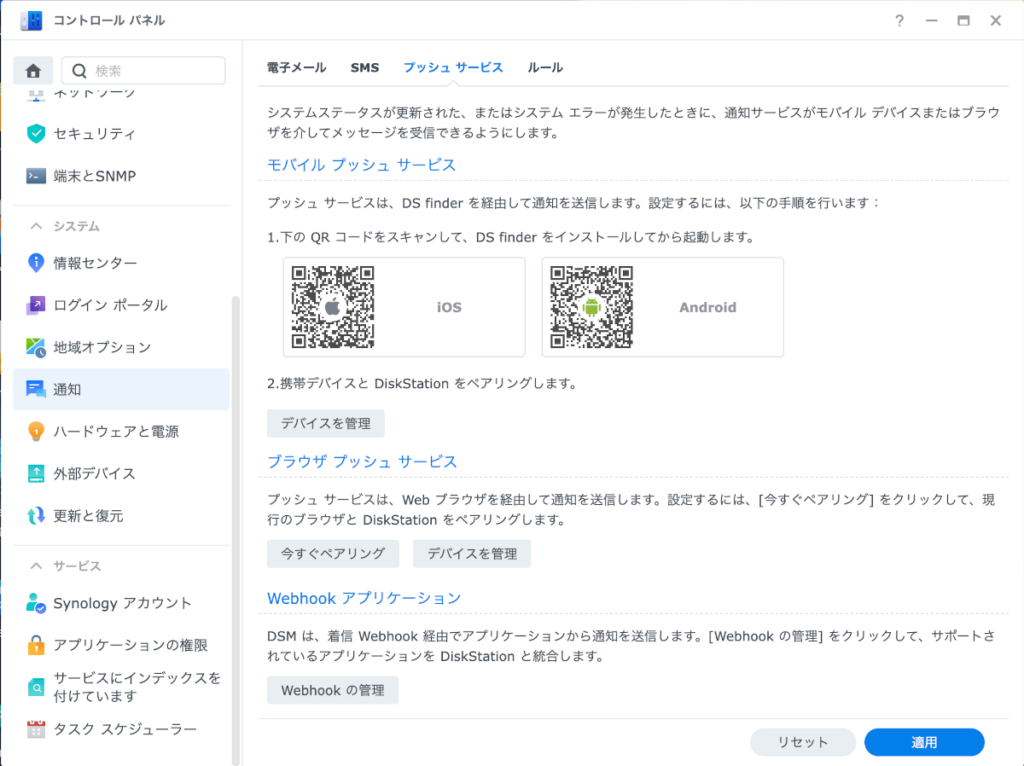The width and height of the screenshot is (1024, 766).
Task: Collapse the システム section chevron
Action: coord(36,226)
